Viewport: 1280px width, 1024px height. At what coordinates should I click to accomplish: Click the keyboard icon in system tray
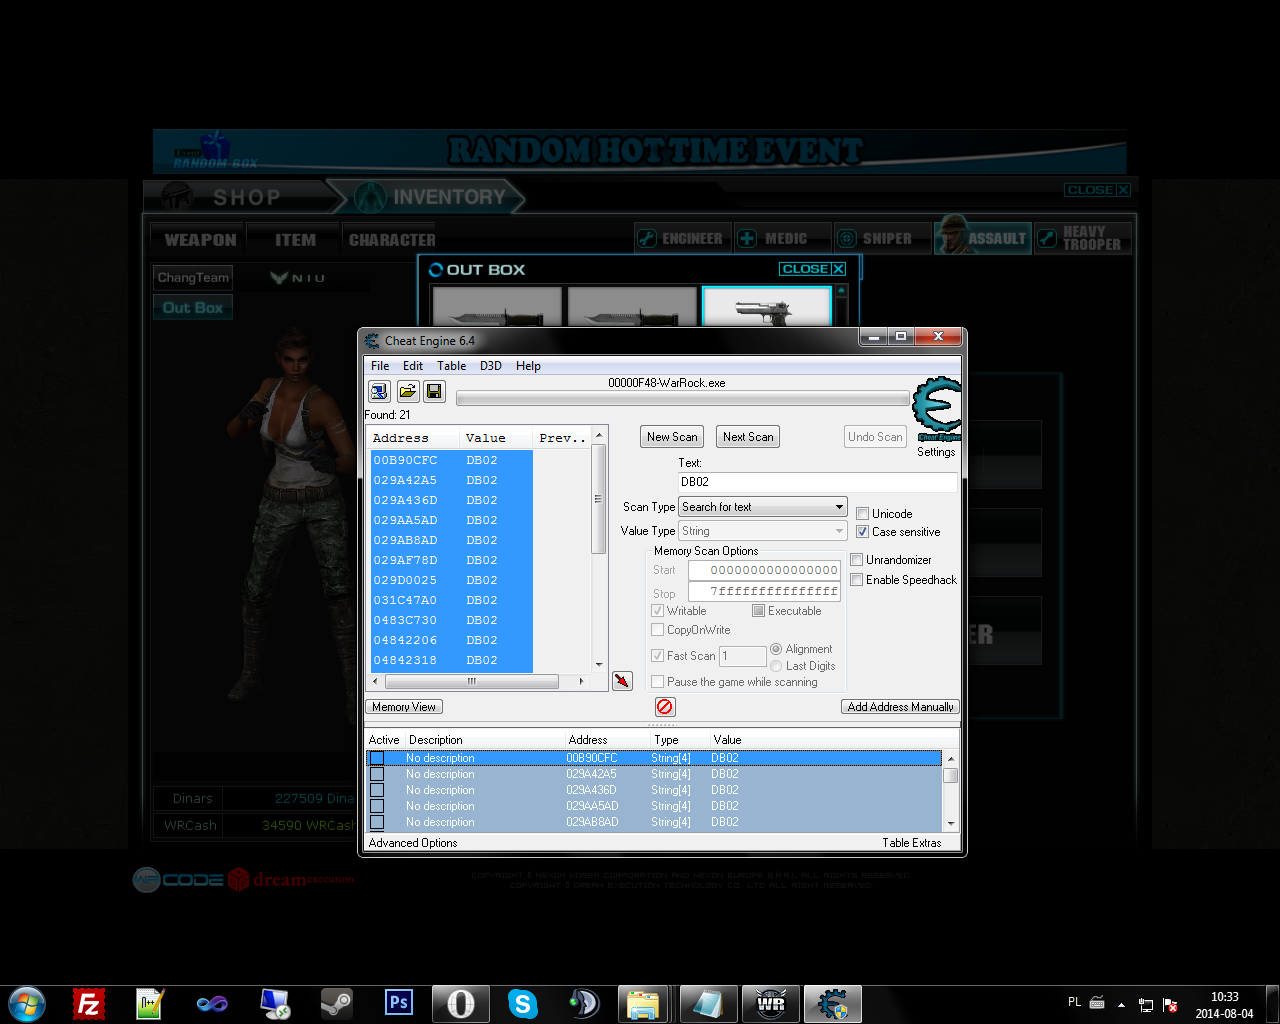[x=1097, y=1003]
